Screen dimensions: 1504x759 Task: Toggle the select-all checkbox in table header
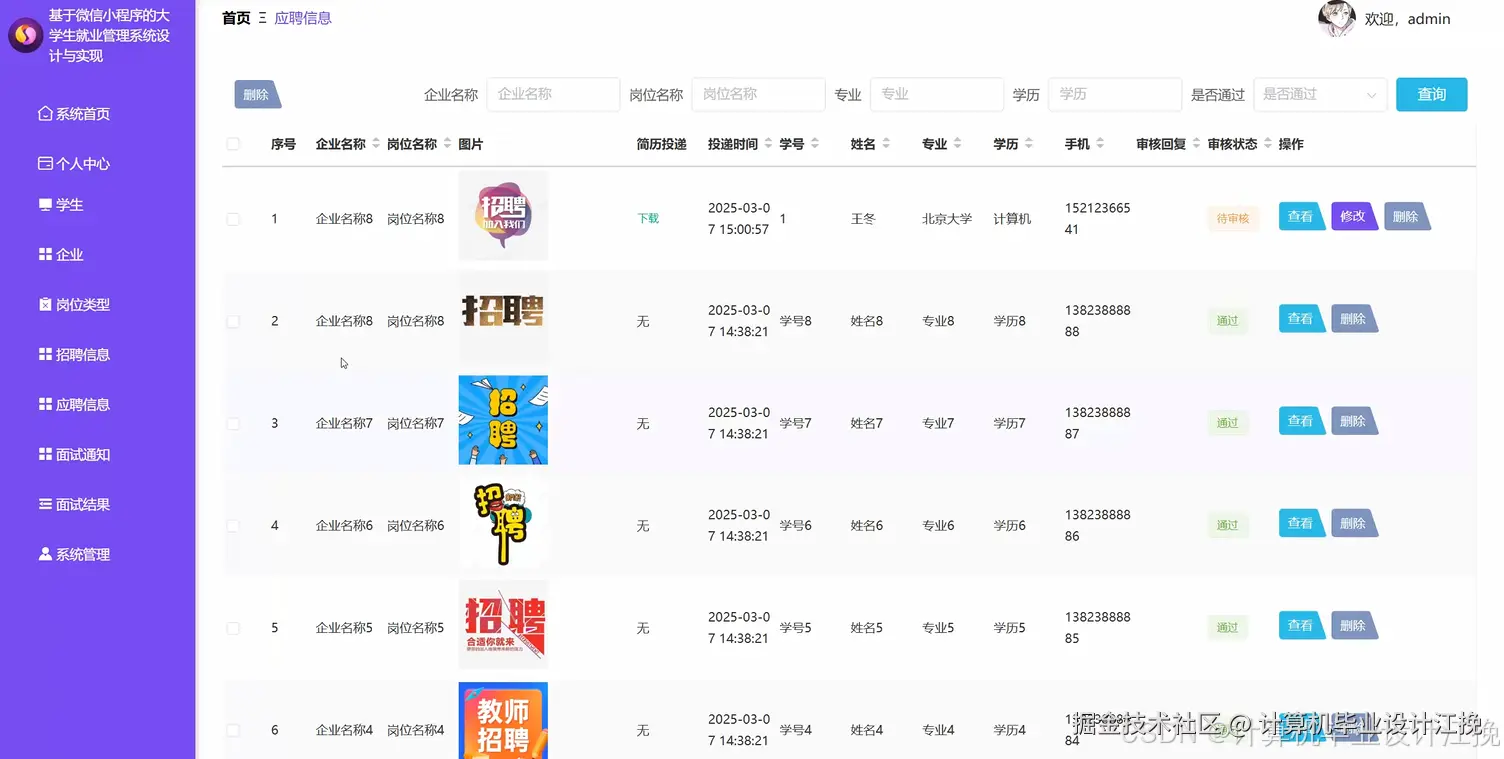coord(233,143)
